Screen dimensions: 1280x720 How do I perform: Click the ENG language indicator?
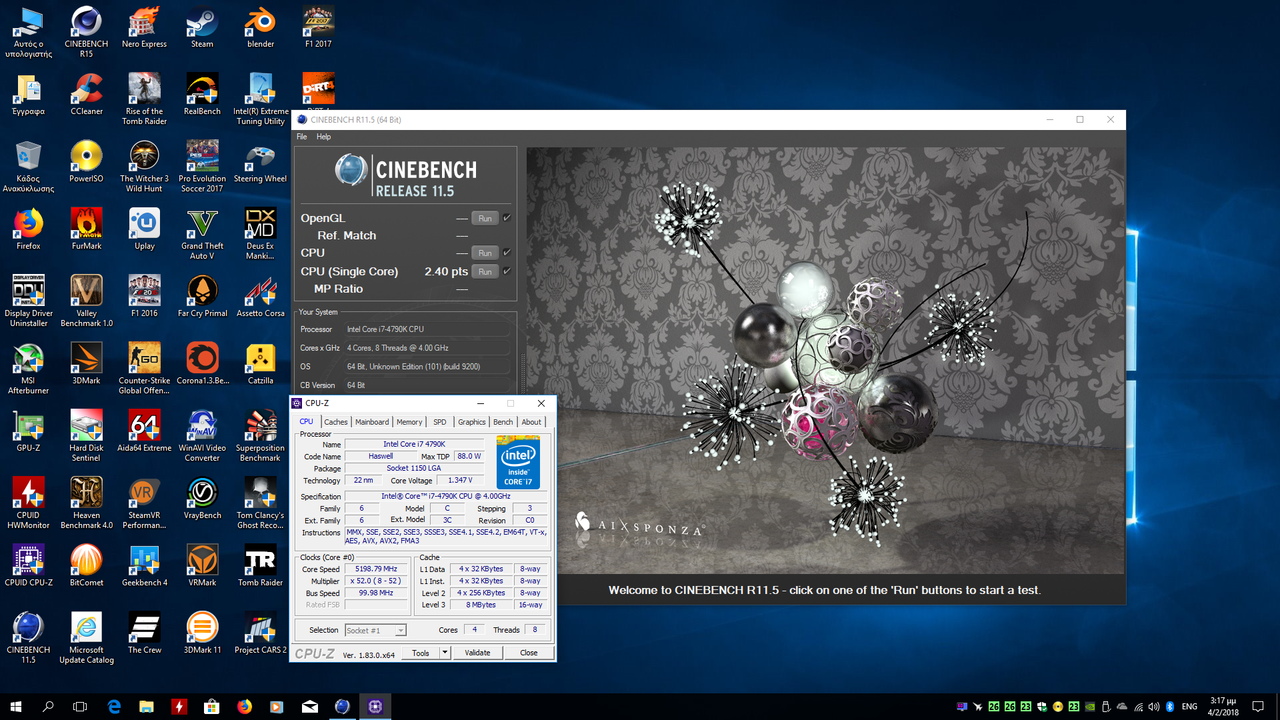pos(1189,706)
